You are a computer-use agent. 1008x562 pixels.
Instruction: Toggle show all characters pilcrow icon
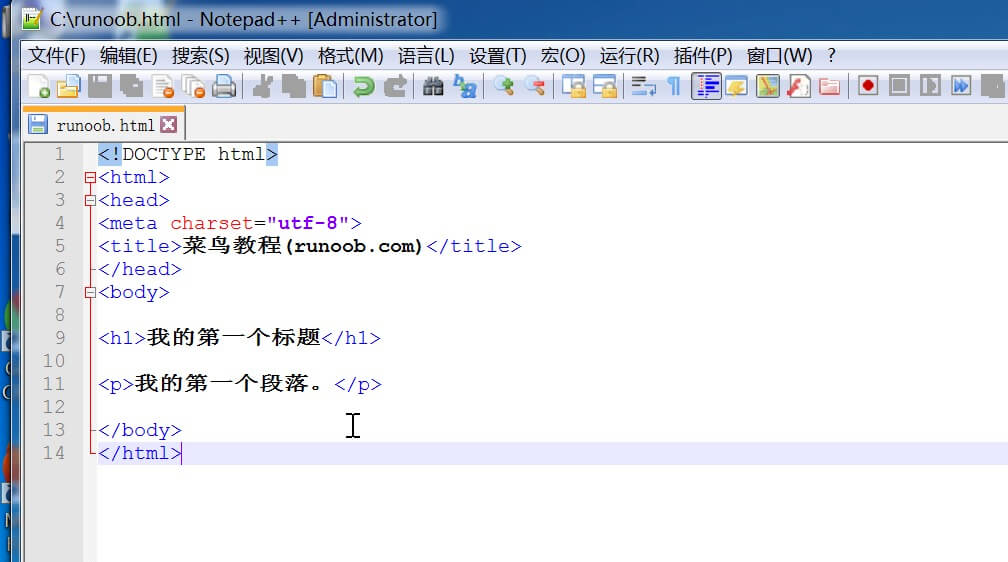click(674, 87)
